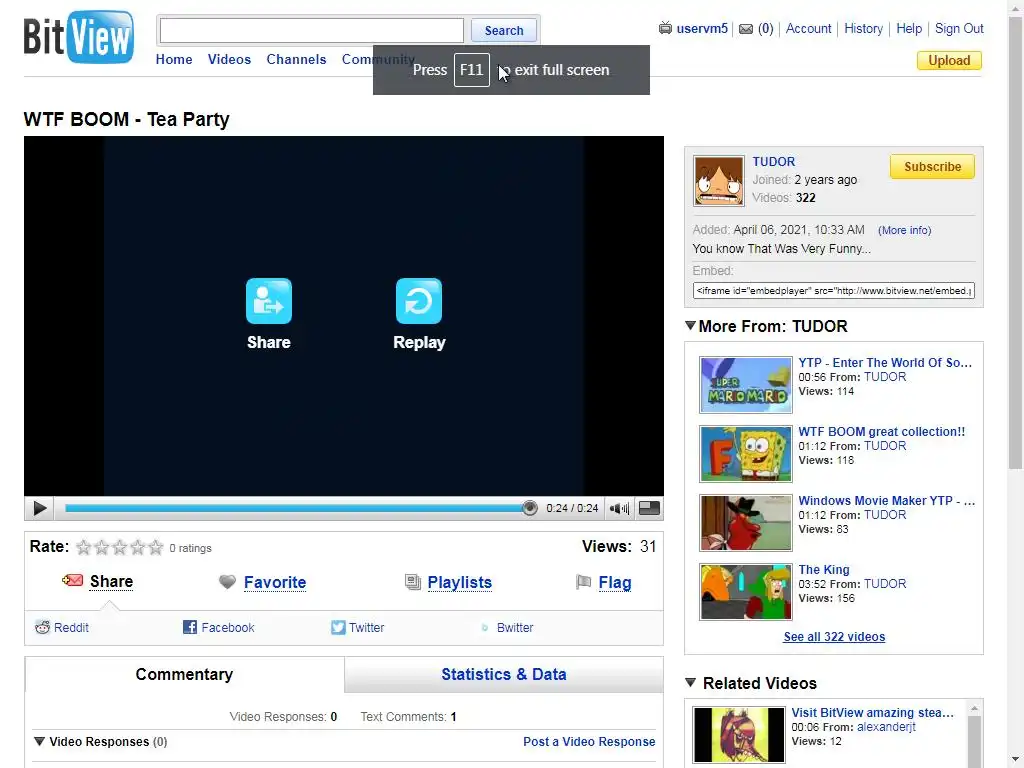Toggle the video player size icon
1024x768 pixels.
(x=648, y=508)
